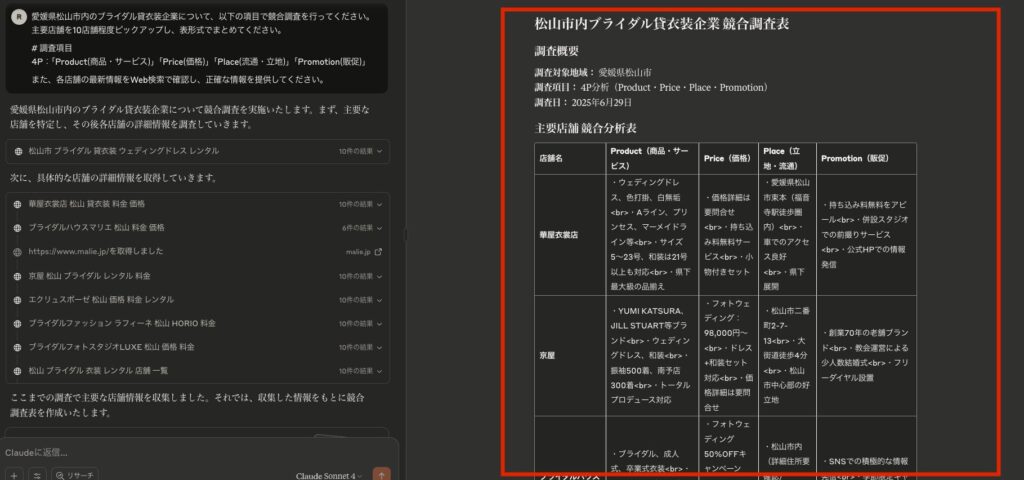1024x480 pixels.
Task: Click the 京屋 Place cell 松山市二番町2-7-13
Action: pyautogui.click(x=786, y=356)
